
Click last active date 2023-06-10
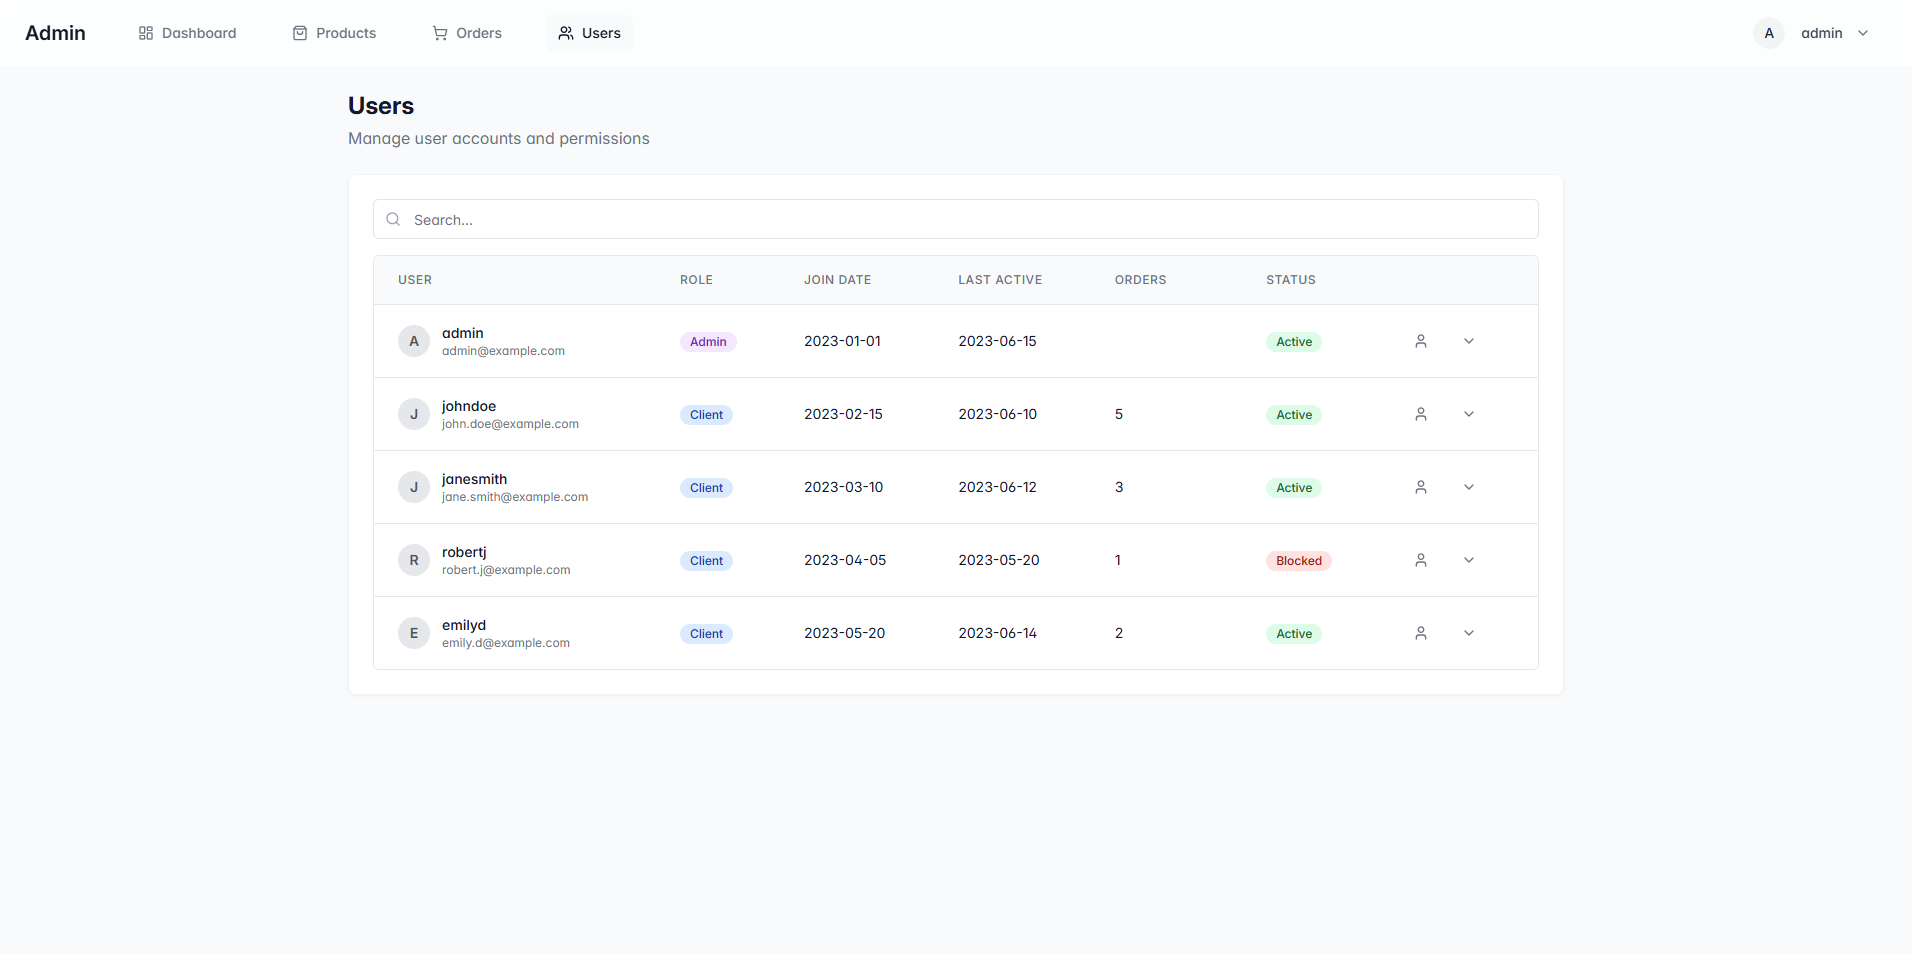[x=997, y=414]
